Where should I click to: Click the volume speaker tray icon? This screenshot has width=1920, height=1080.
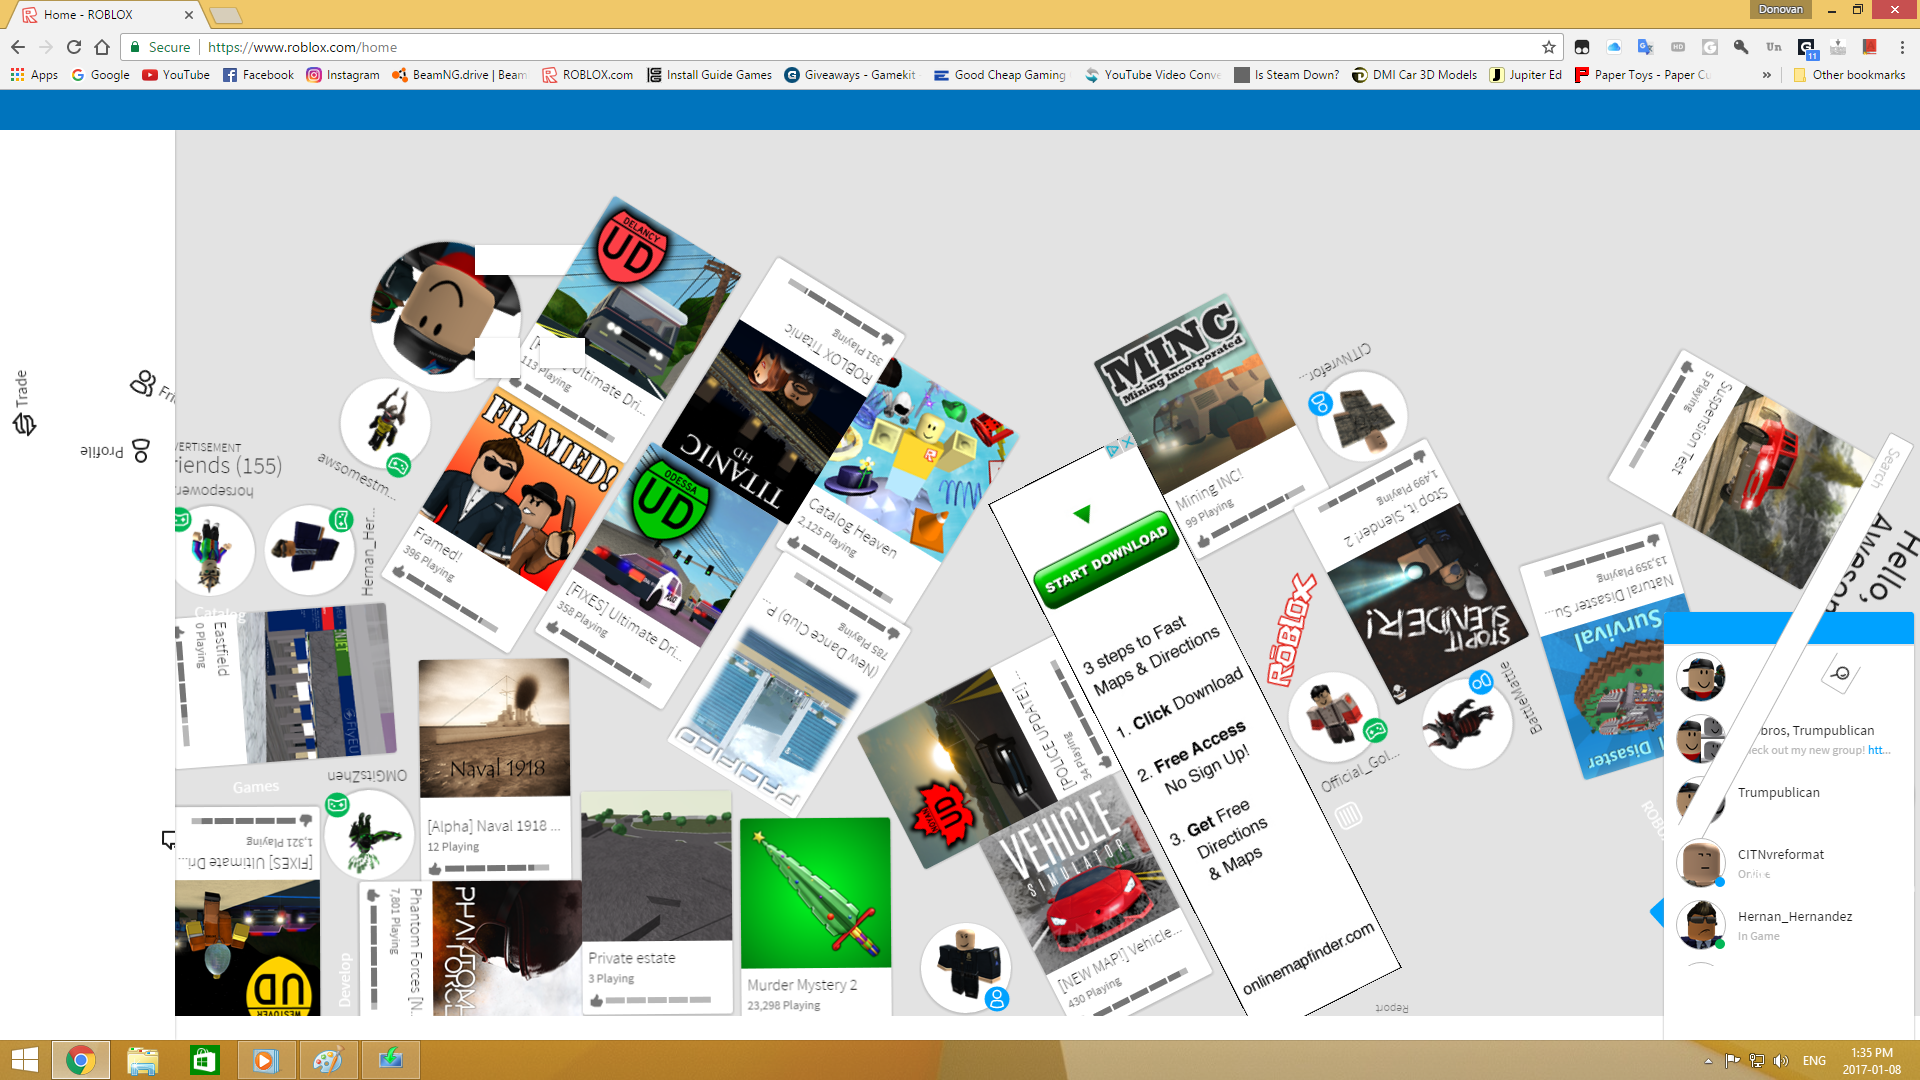click(1781, 1060)
